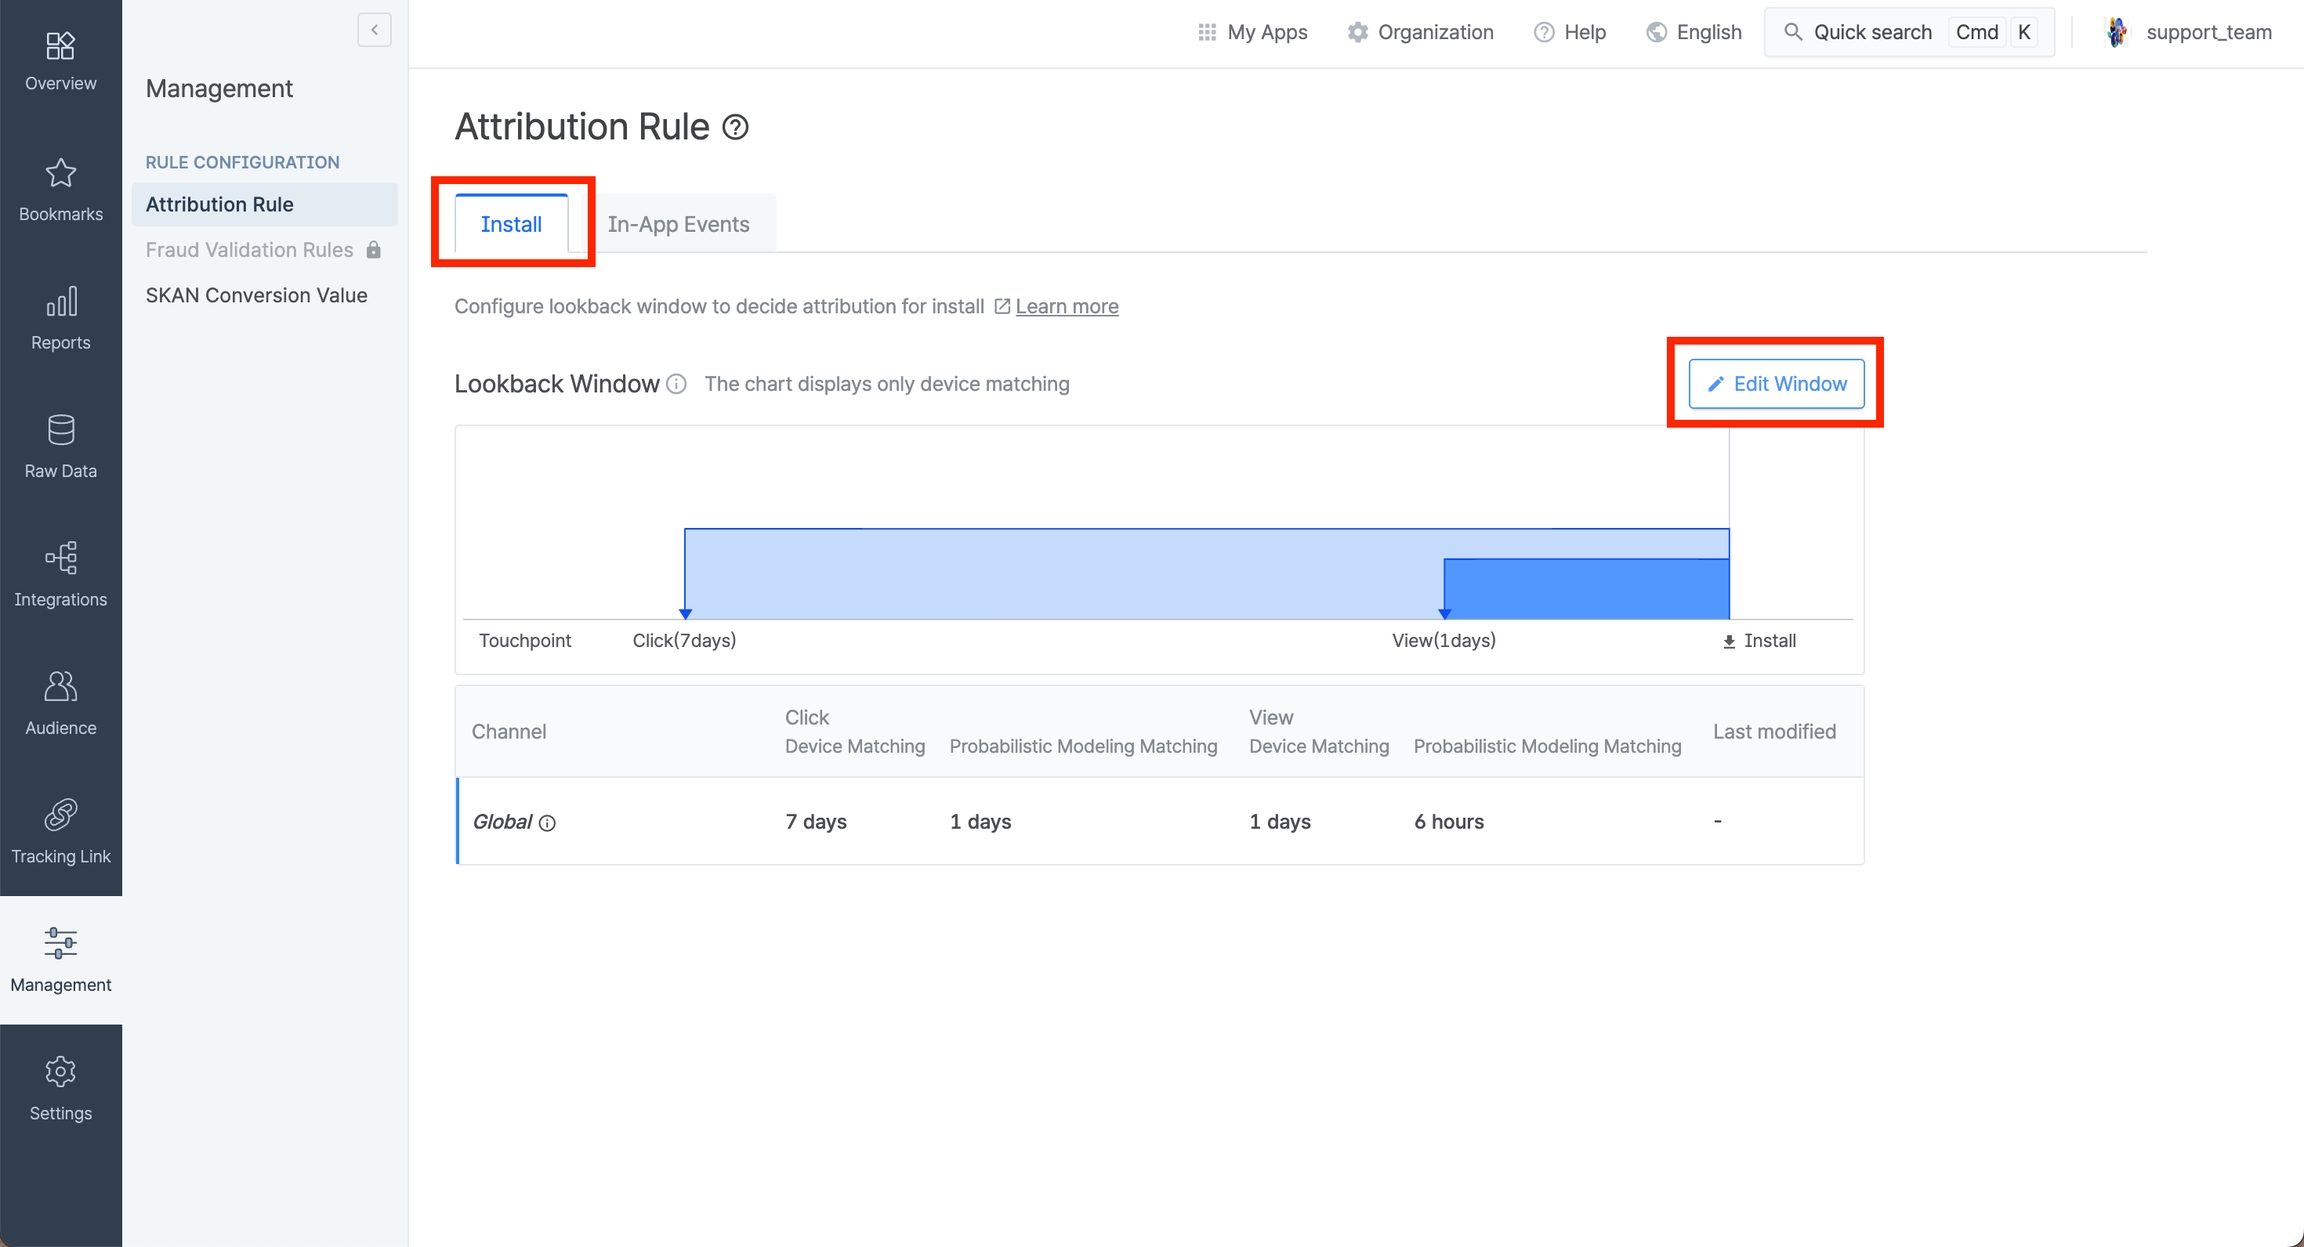Select the Install tab
This screenshot has height=1247, width=2304.
click(511, 224)
